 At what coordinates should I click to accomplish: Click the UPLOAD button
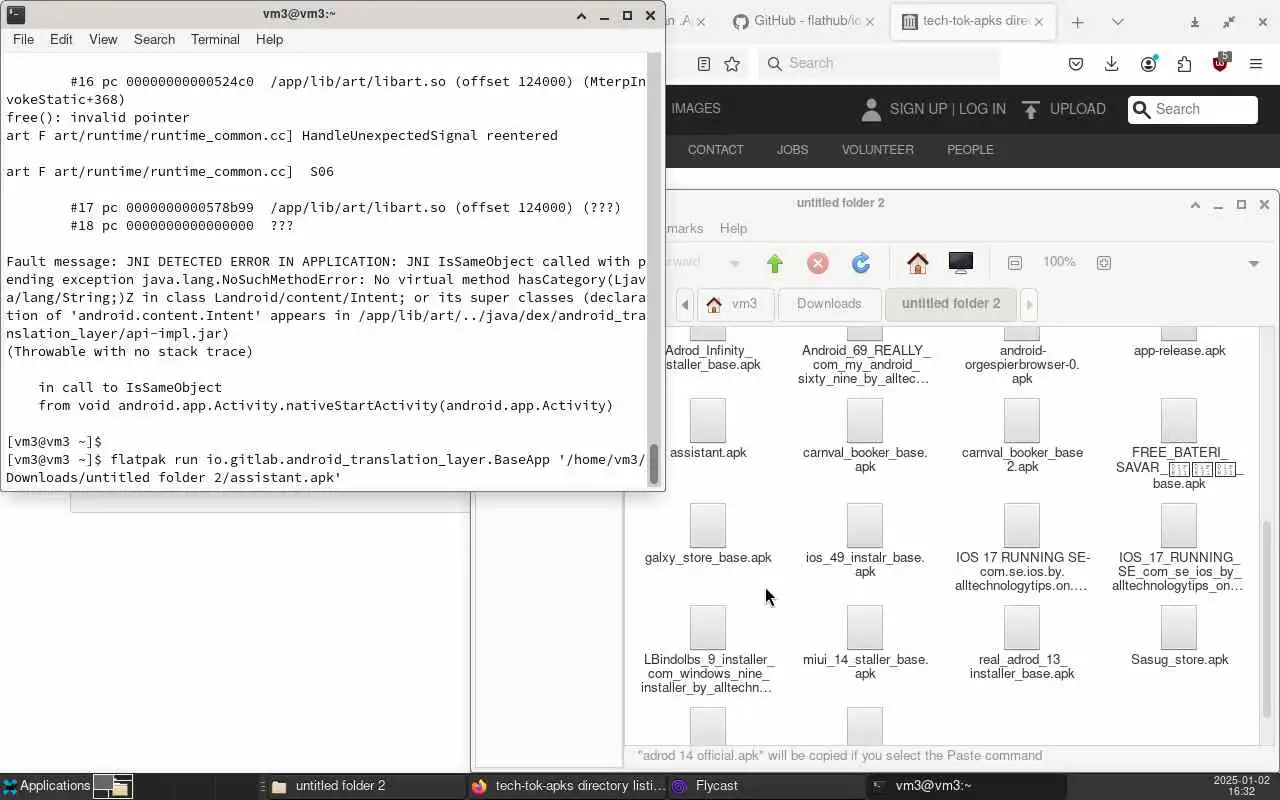tap(1063, 109)
